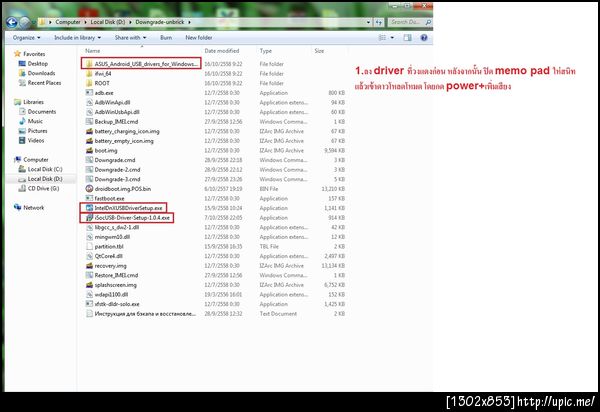Click the Forward navigation arrow
This screenshot has width=600, height=412.
point(25,23)
